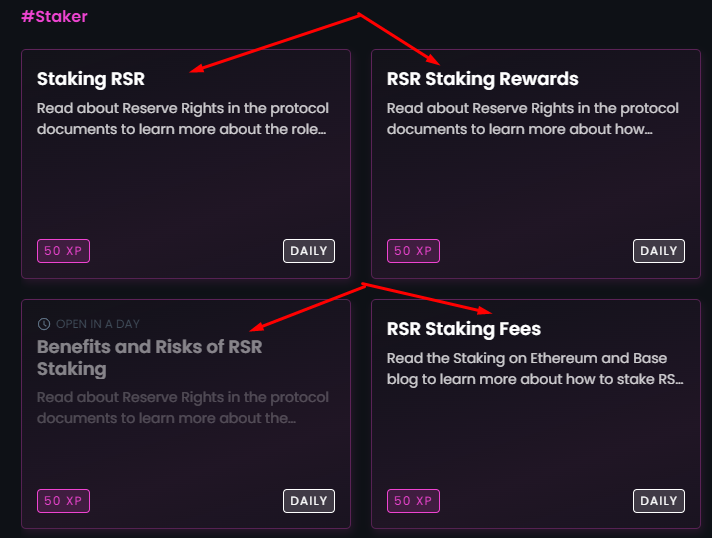Open the RSR Staking Rewards quest card
This screenshot has height=538, width=712.
point(536,163)
